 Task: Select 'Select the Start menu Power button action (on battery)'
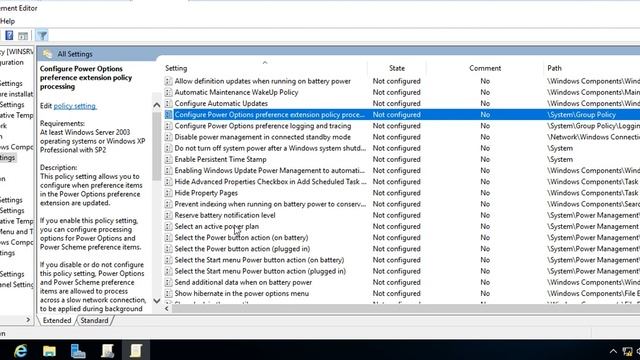[259, 260]
